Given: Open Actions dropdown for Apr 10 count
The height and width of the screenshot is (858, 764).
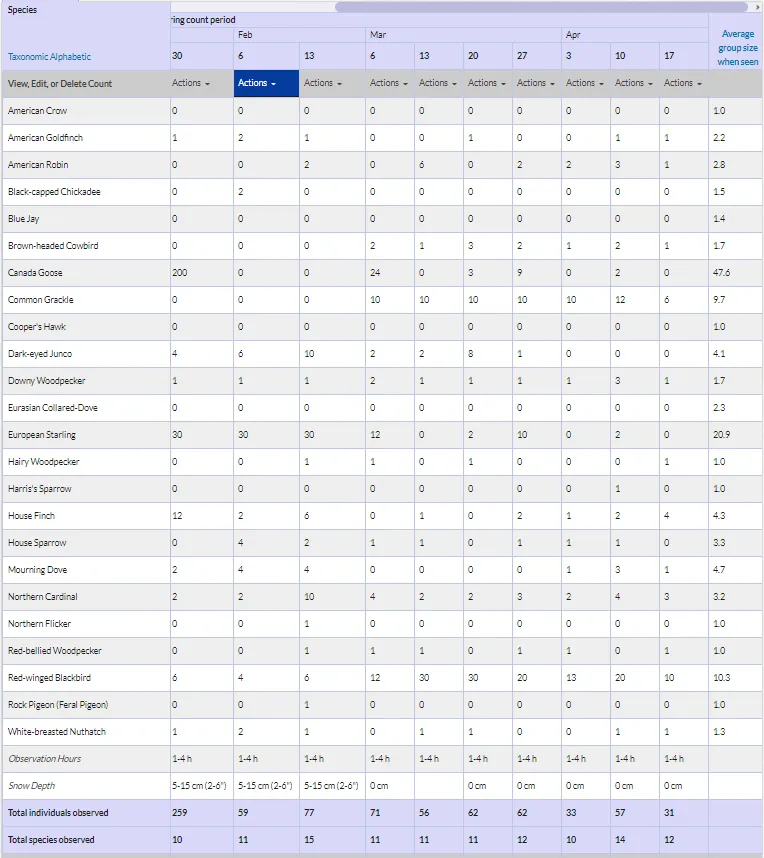Looking at the screenshot, I should coord(634,83).
